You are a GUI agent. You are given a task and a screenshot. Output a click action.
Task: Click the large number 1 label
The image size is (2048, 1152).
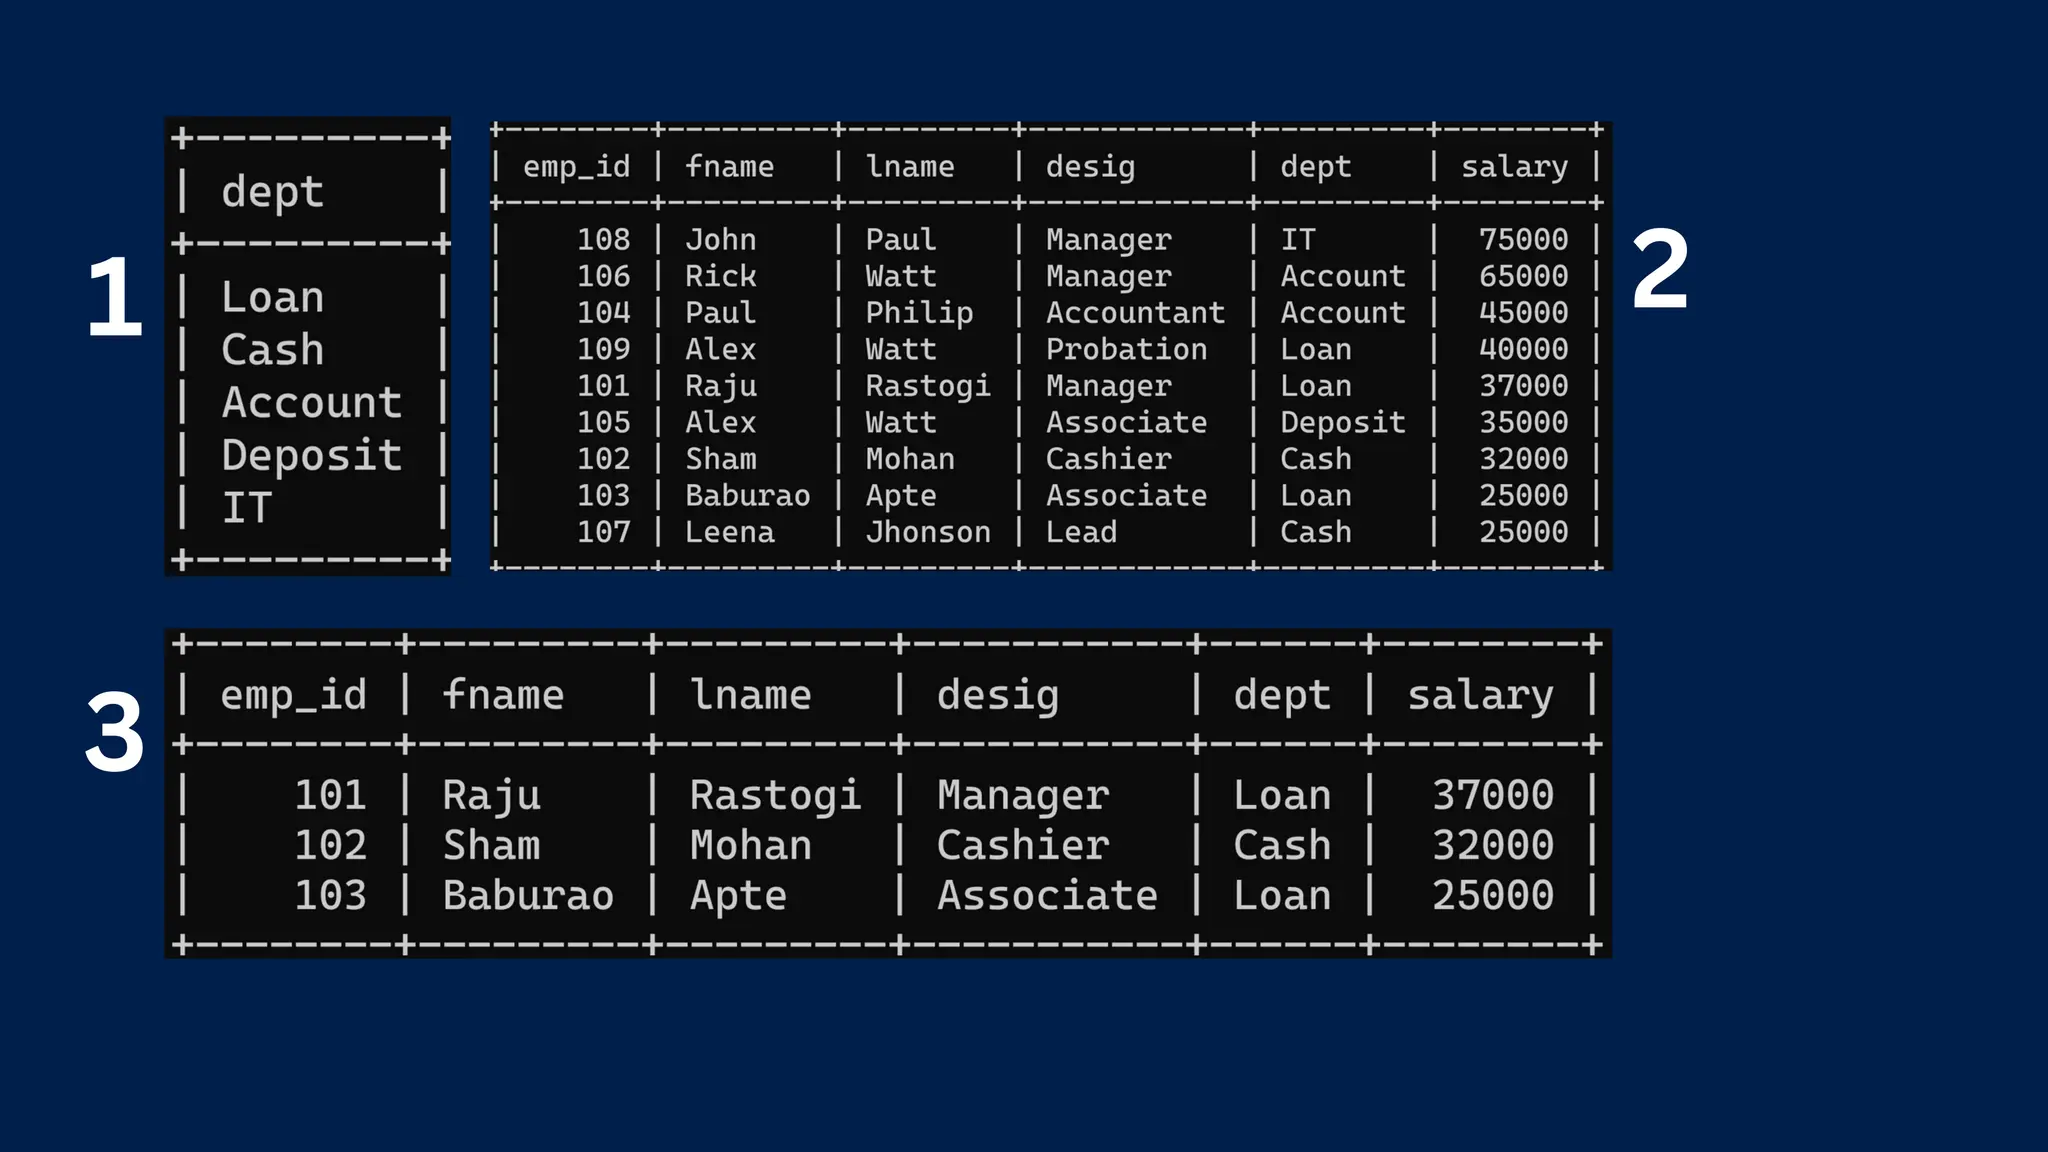tap(114, 297)
